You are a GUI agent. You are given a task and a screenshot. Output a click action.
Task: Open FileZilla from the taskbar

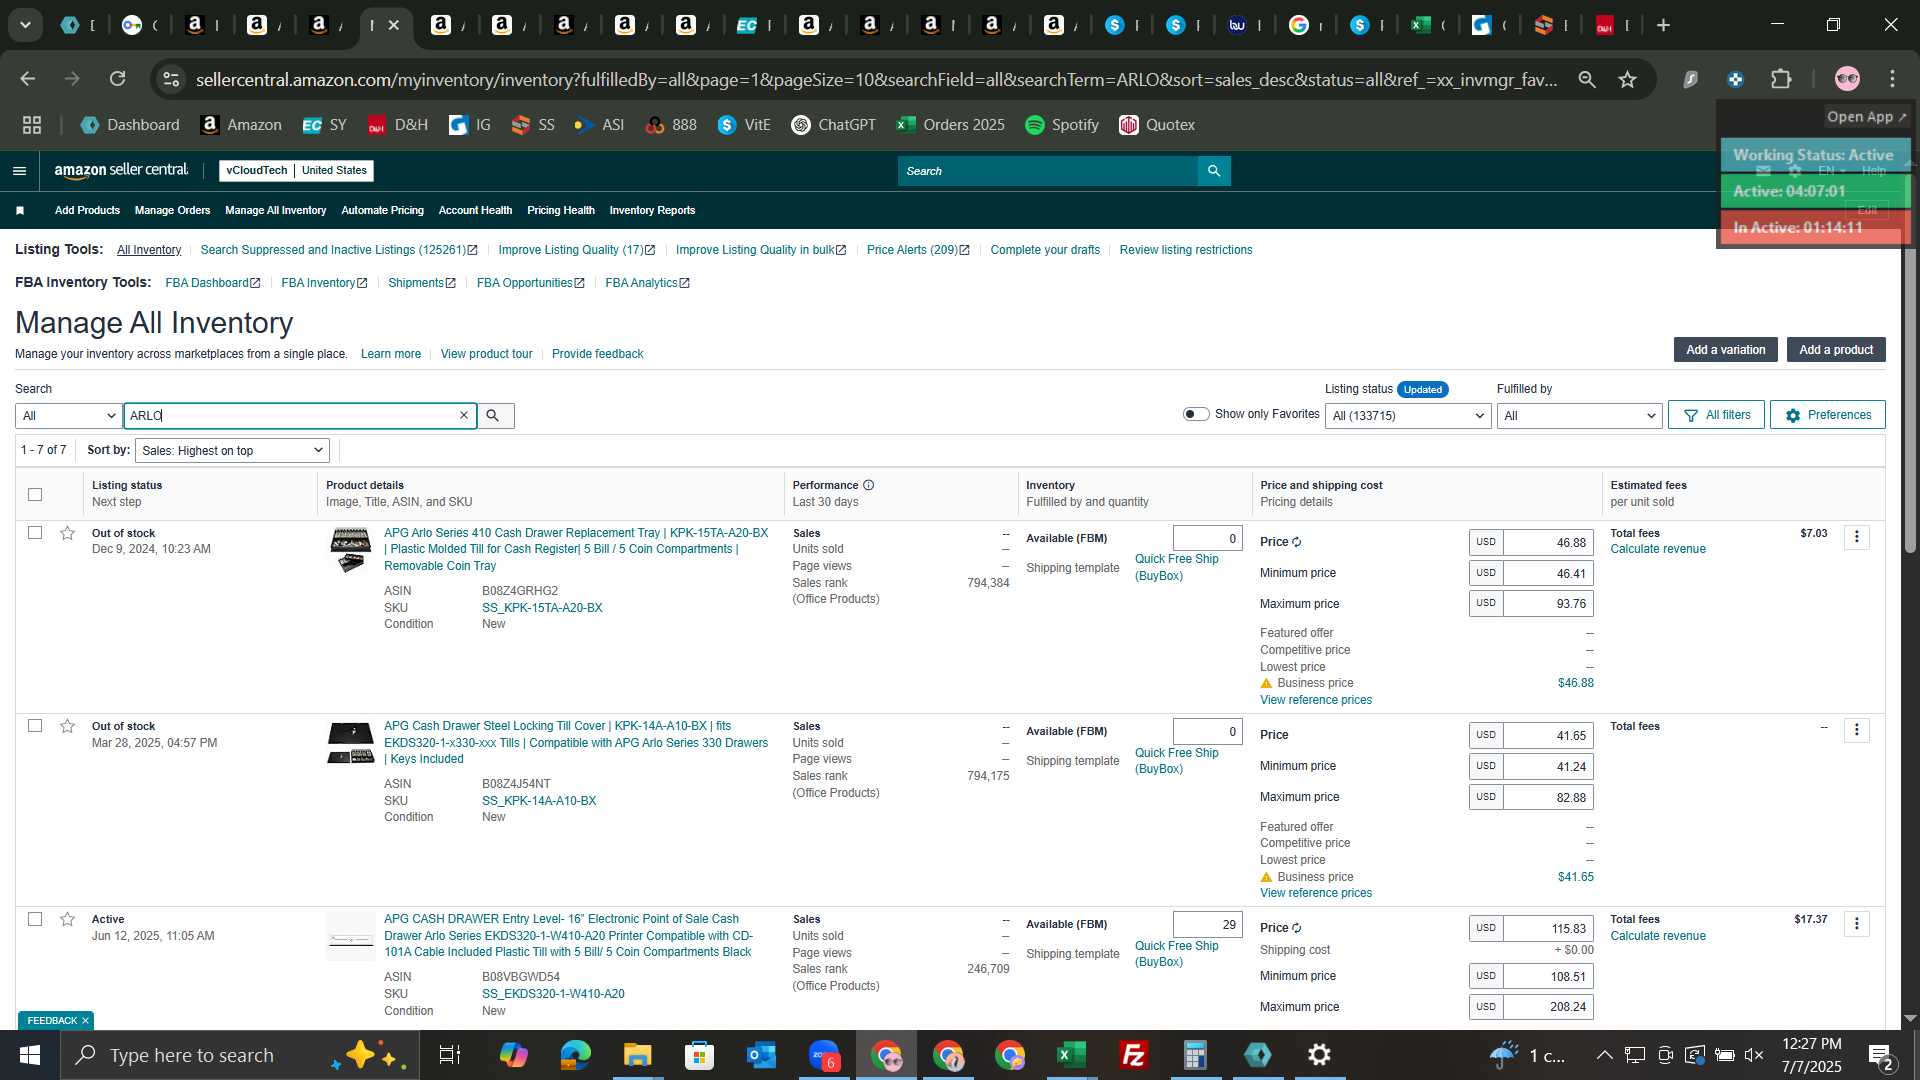(x=1134, y=1055)
